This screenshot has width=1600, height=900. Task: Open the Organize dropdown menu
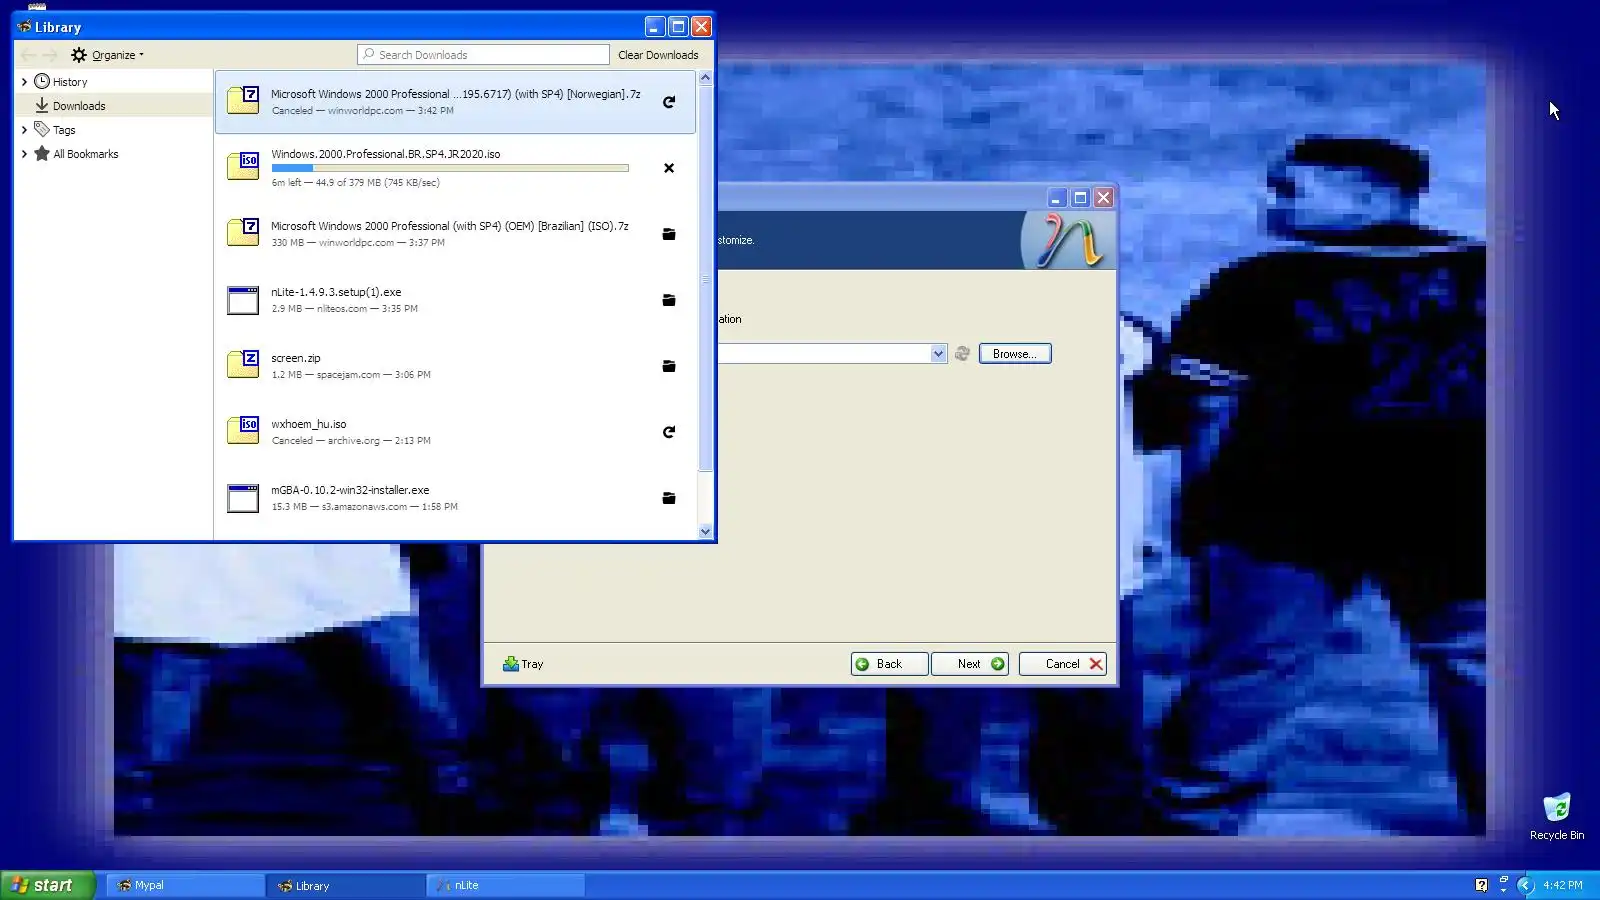(x=107, y=55)
